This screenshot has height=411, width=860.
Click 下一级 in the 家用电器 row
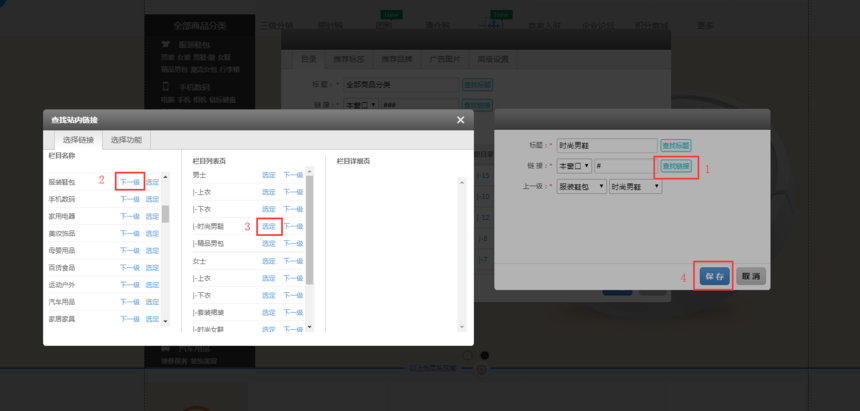(130, 216)
